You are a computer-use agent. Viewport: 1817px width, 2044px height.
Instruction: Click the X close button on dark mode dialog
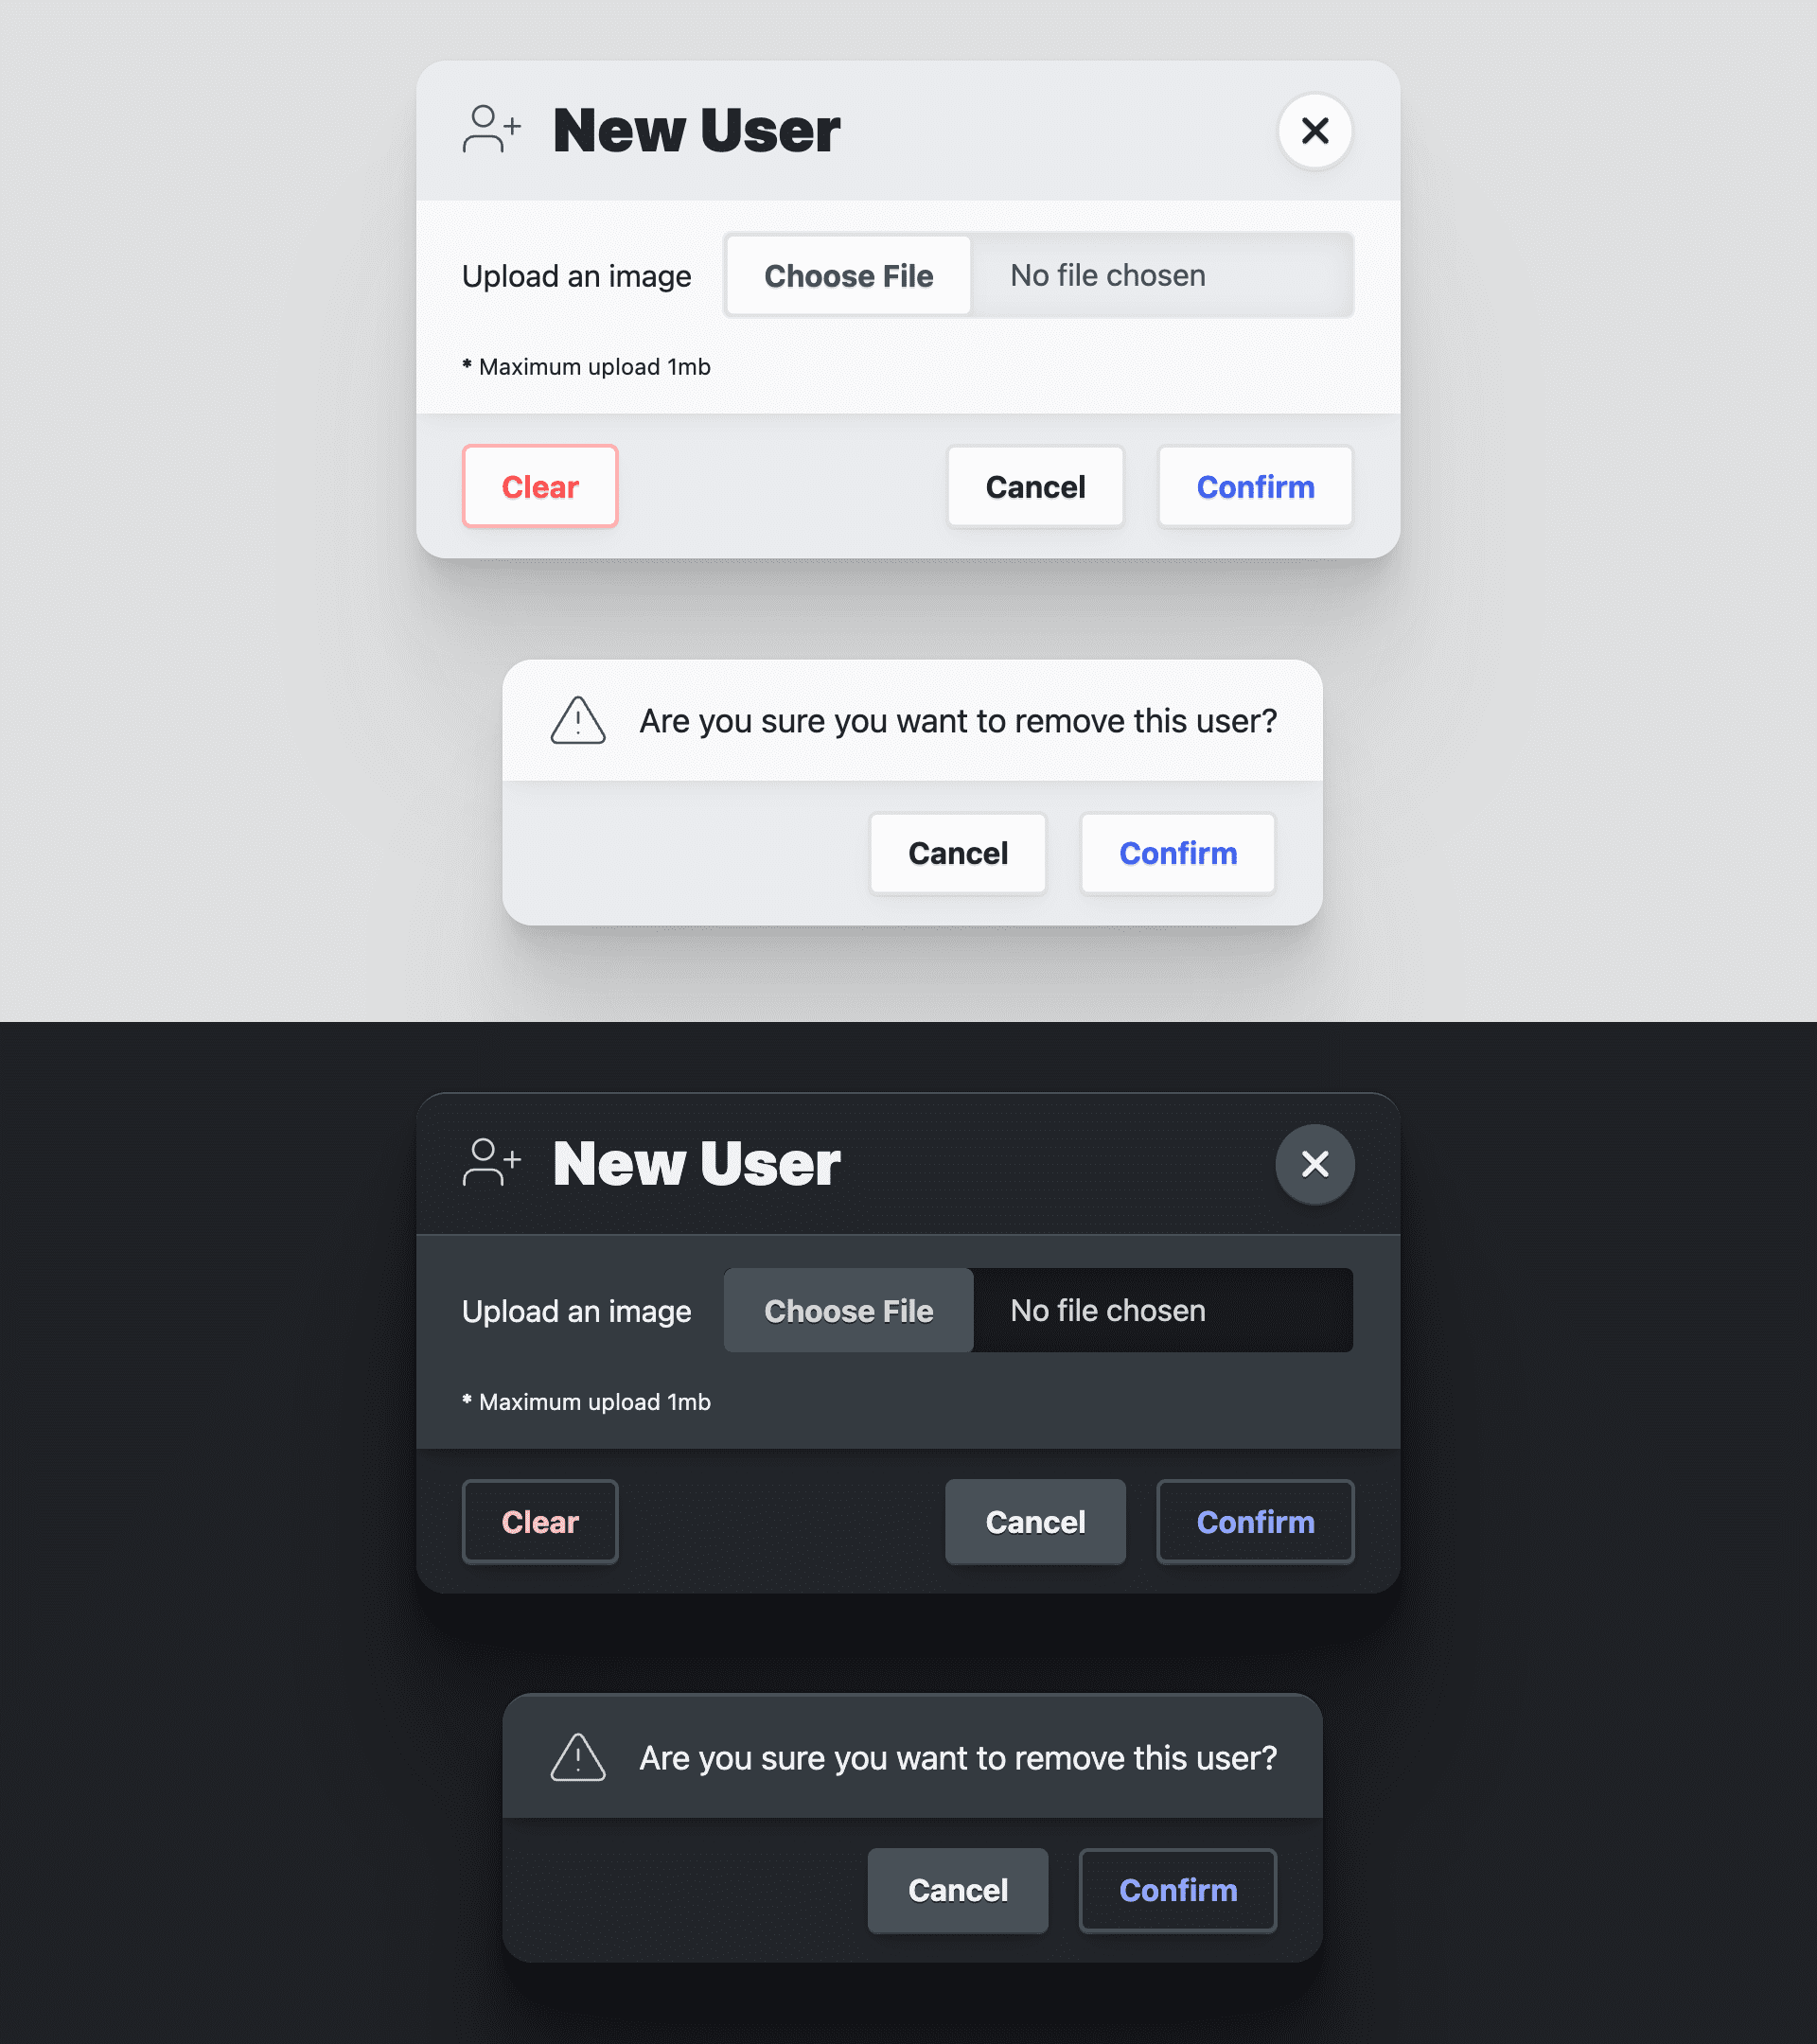pos(1315,1162)
